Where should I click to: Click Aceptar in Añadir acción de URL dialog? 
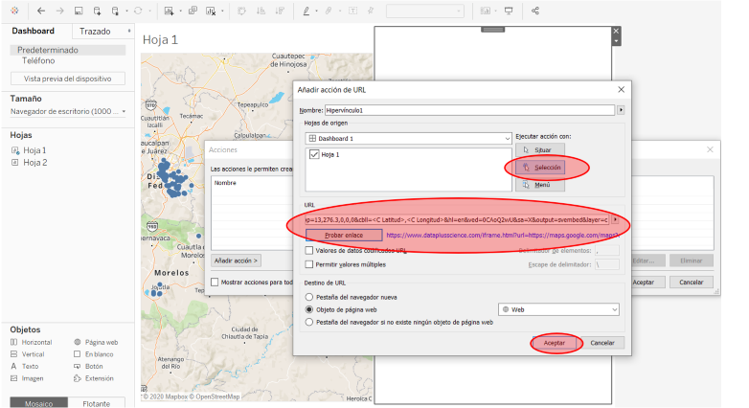click(x=554, y=343)
